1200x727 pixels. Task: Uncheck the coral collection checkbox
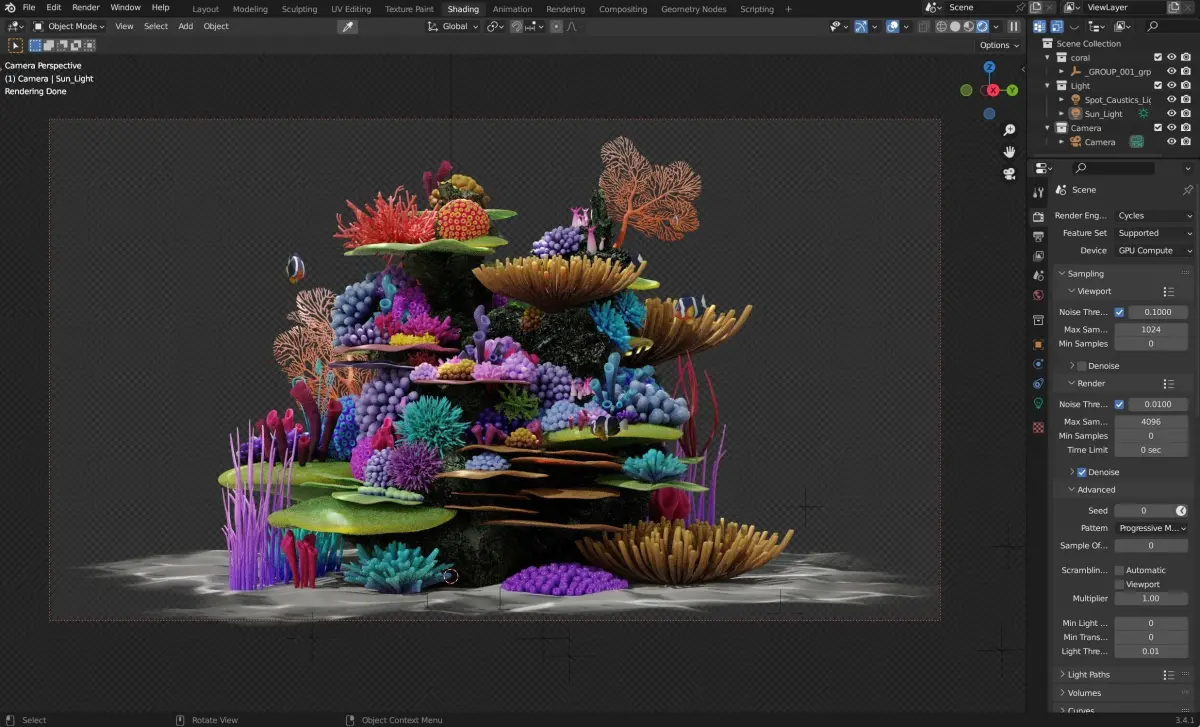coord(1158,58)
